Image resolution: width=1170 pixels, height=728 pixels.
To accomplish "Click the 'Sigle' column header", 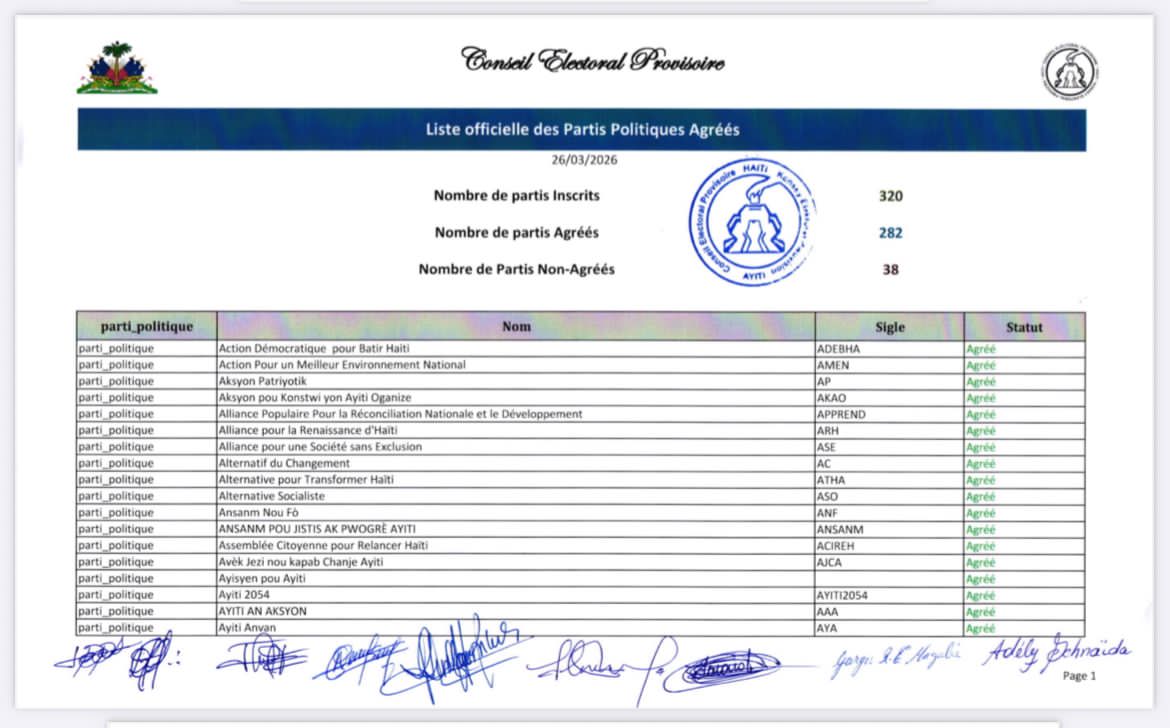I will [x=889, y=327].
